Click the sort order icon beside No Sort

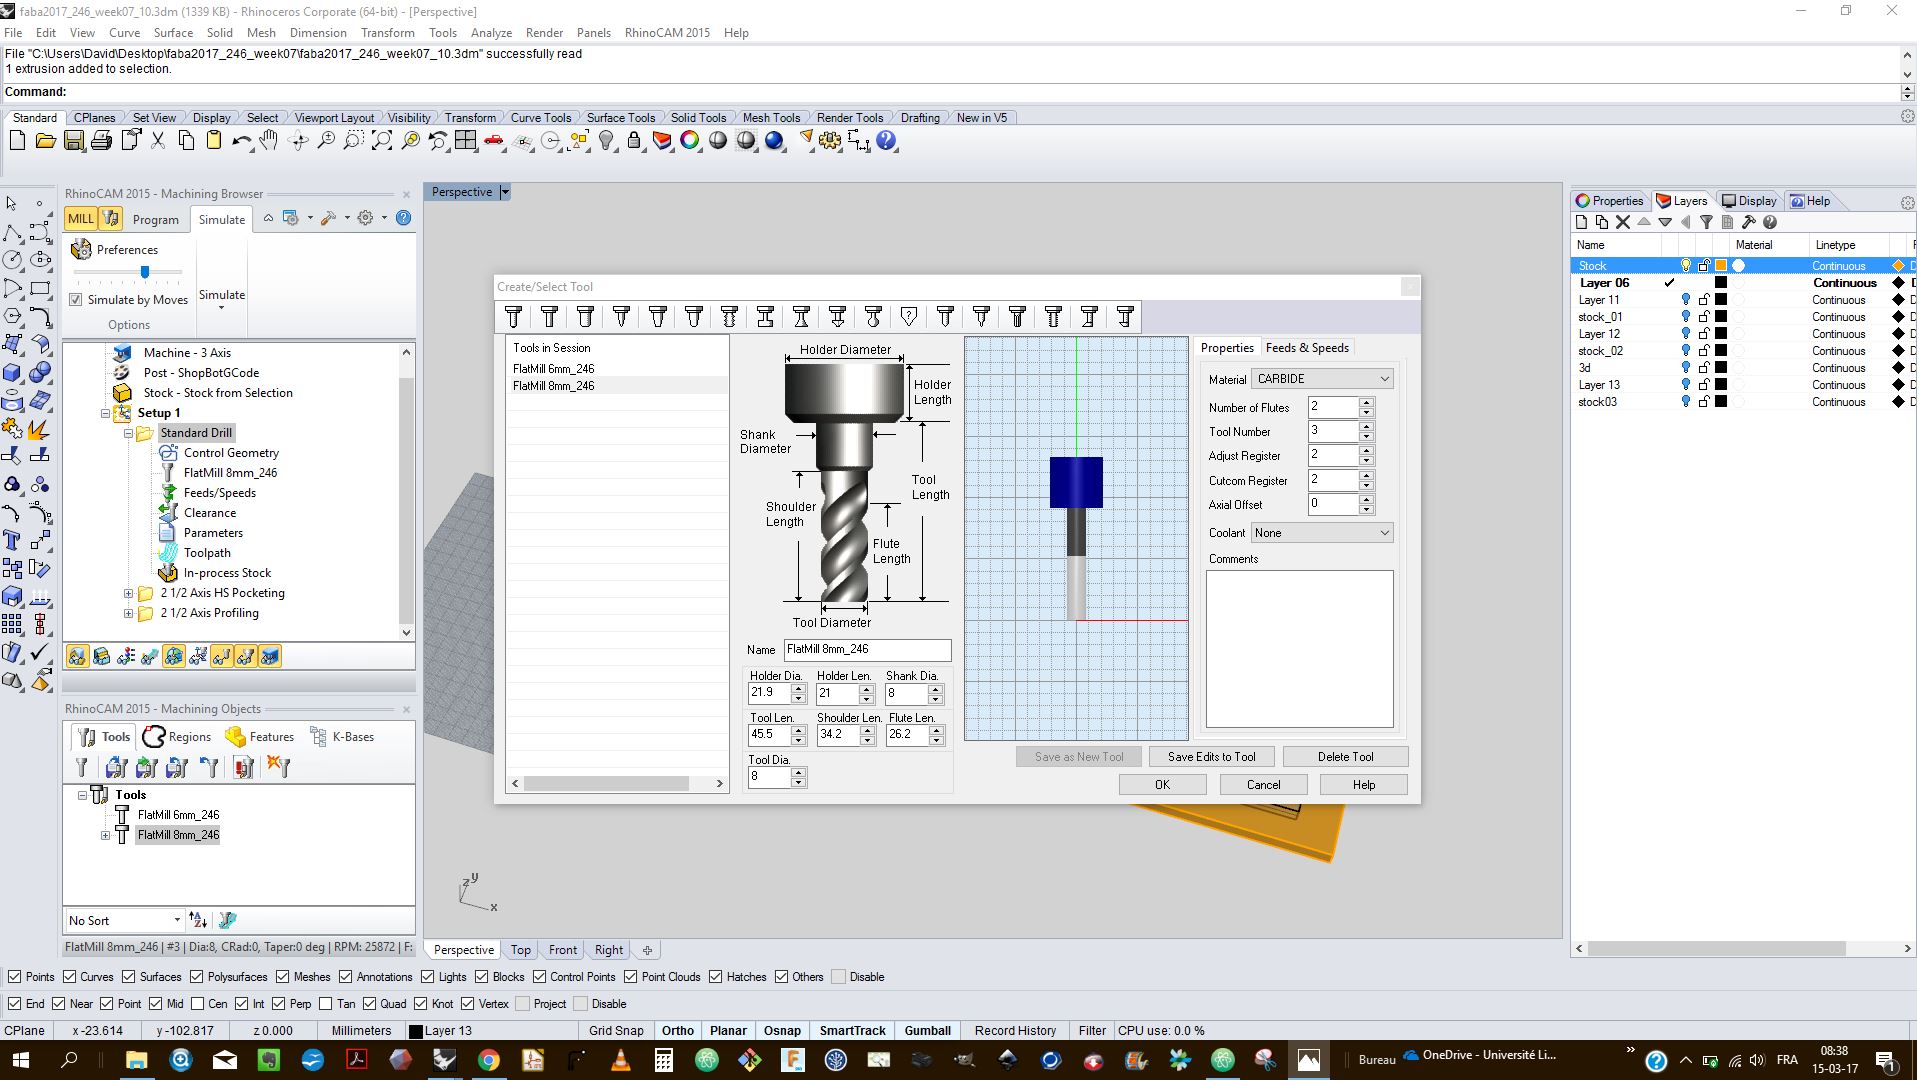point(198,920)
